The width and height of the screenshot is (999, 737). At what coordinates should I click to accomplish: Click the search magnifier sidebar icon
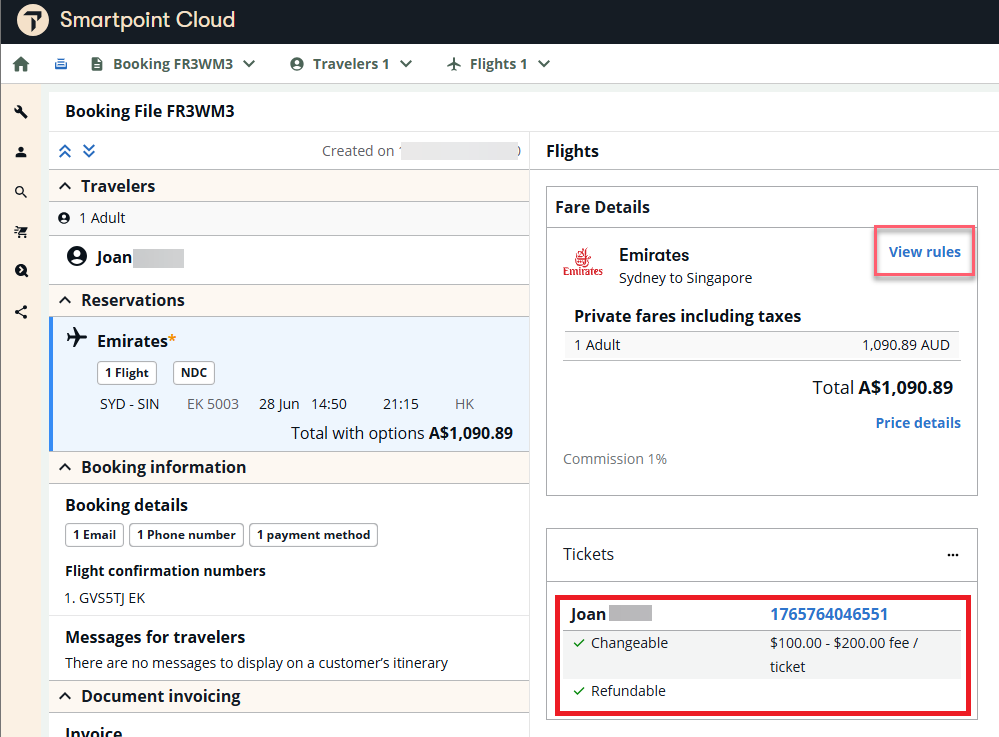pyautogui.click(x=21, y=192)
